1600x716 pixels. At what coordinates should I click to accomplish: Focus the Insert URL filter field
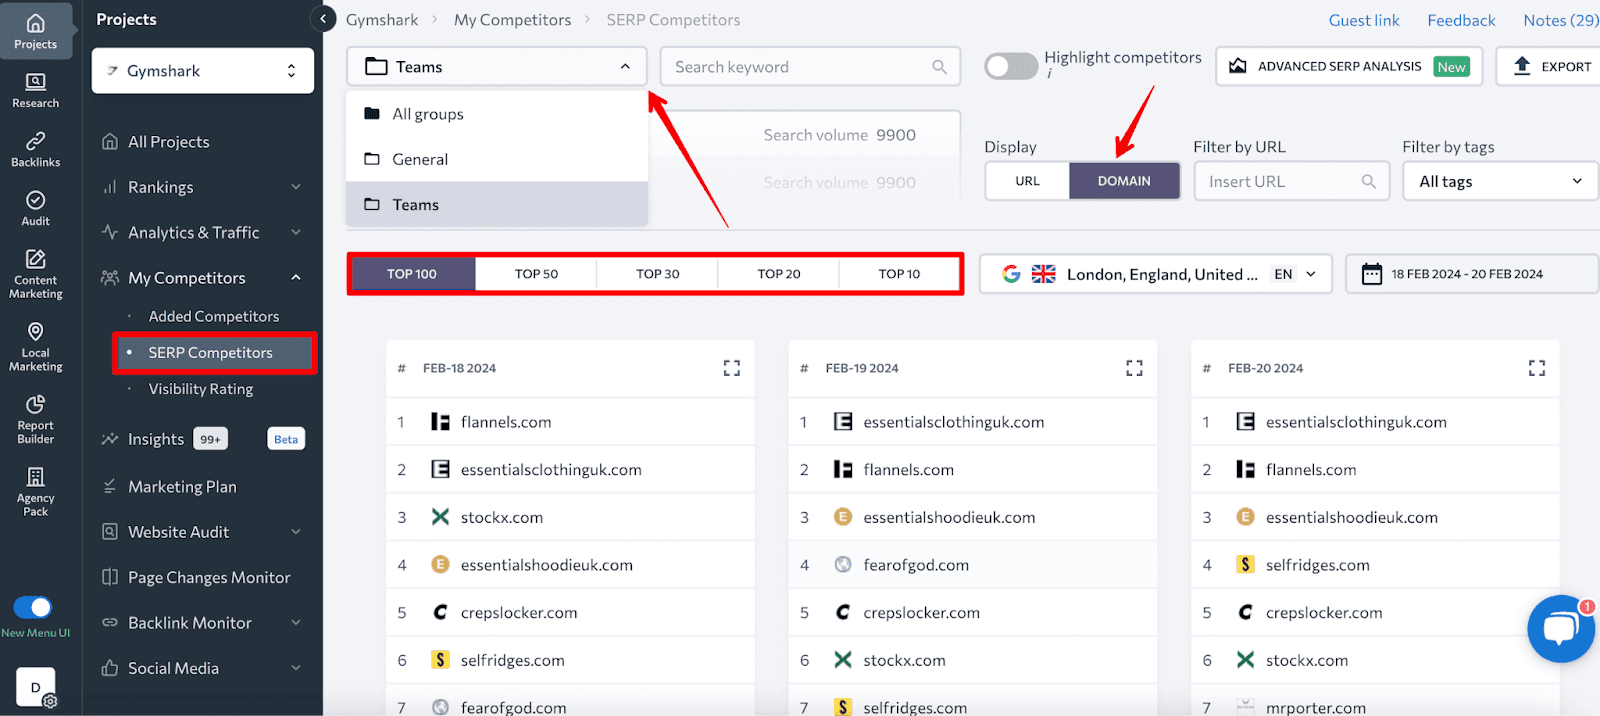[x=1292, y=182]
